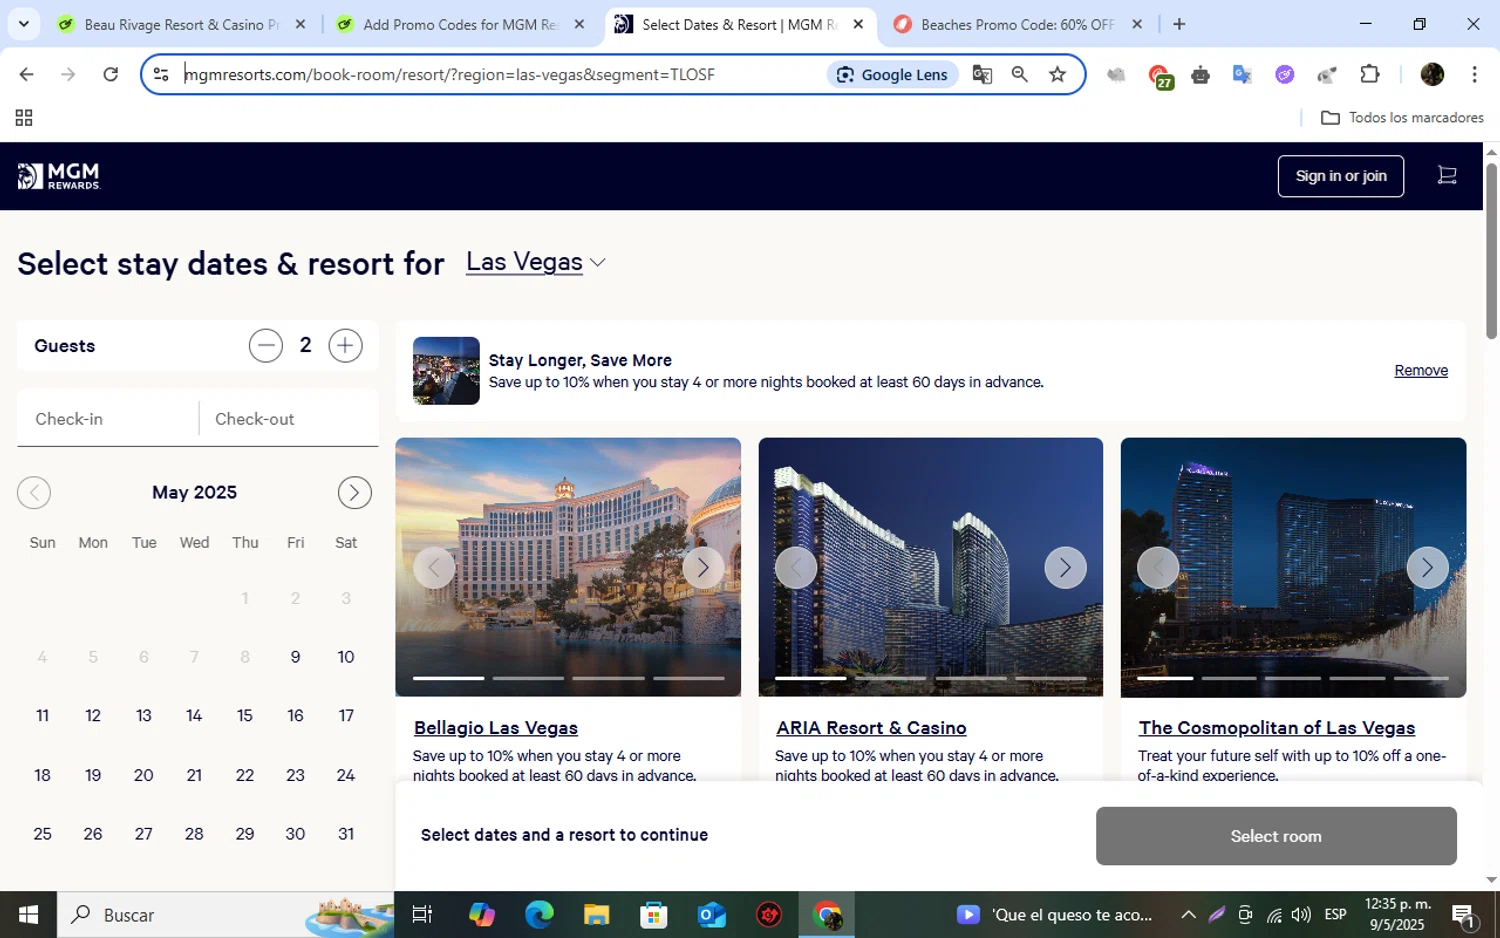Click the address bar URL
Viewport: 1500px width, 938px height.
pyautogui.click(x=450, y=74)
